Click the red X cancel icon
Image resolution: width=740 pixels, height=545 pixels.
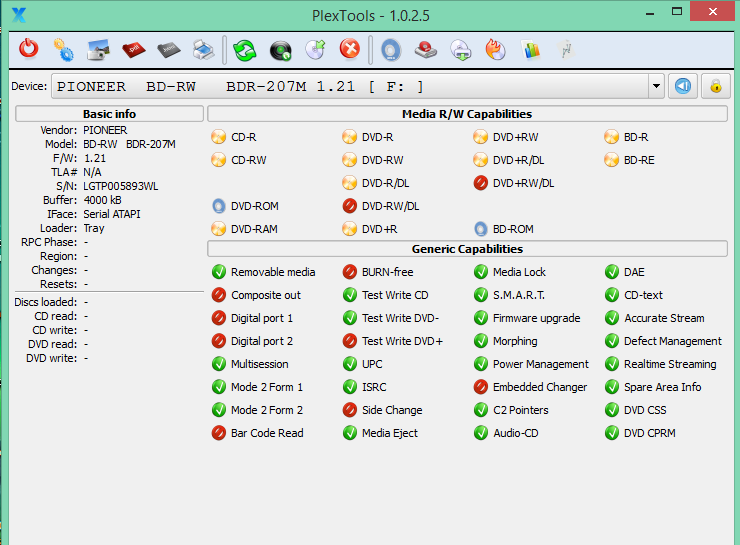(x=350, y=49)
